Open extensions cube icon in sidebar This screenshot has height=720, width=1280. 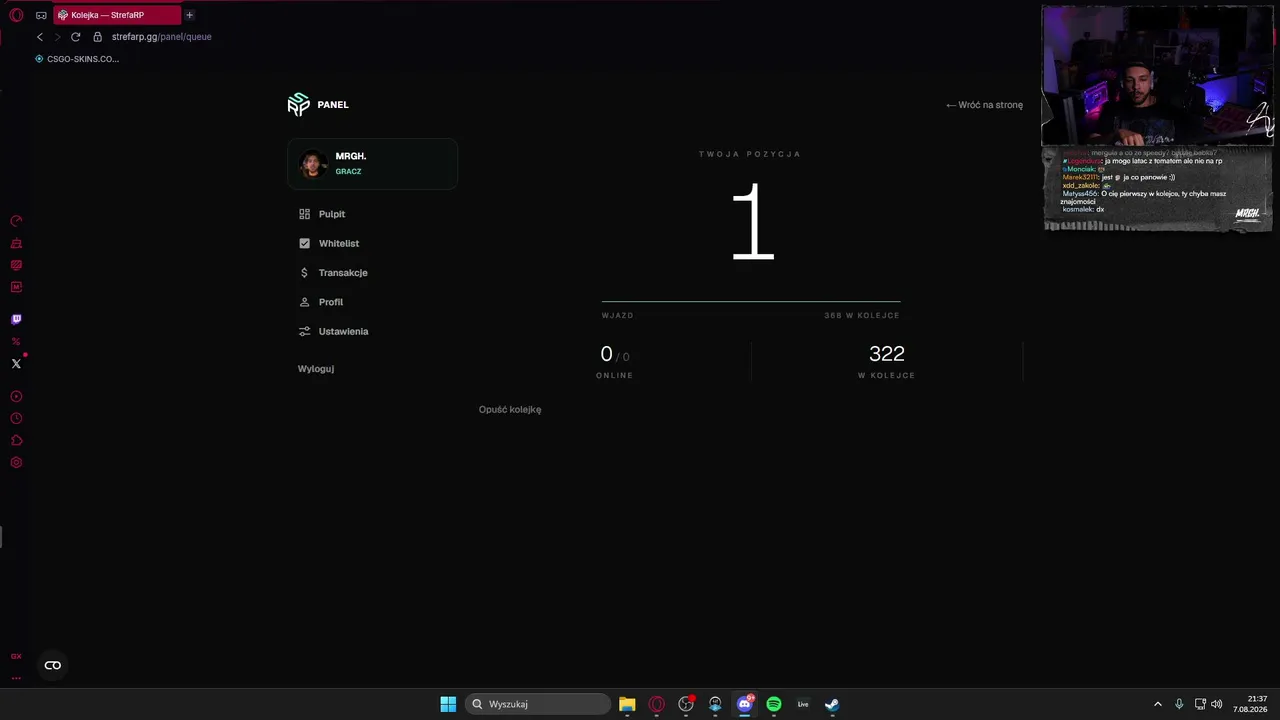pyautogui.click(x=16, y=441)
